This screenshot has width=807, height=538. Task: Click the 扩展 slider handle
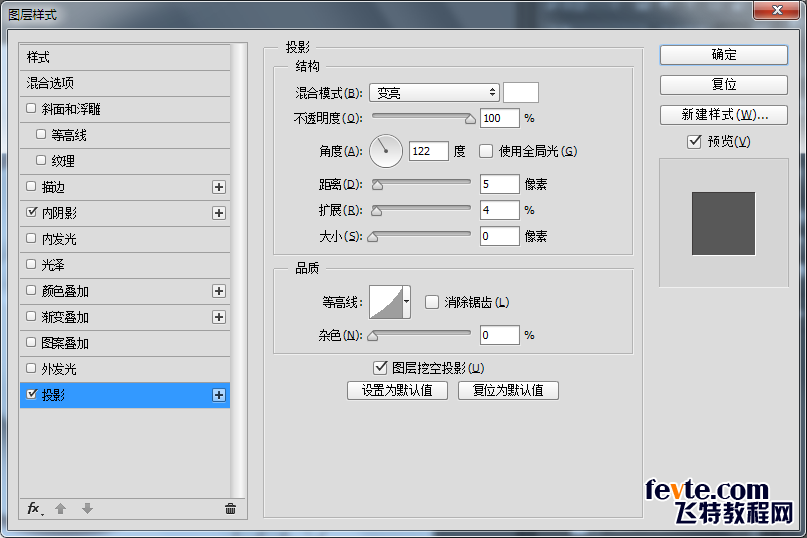click(376, 211)
